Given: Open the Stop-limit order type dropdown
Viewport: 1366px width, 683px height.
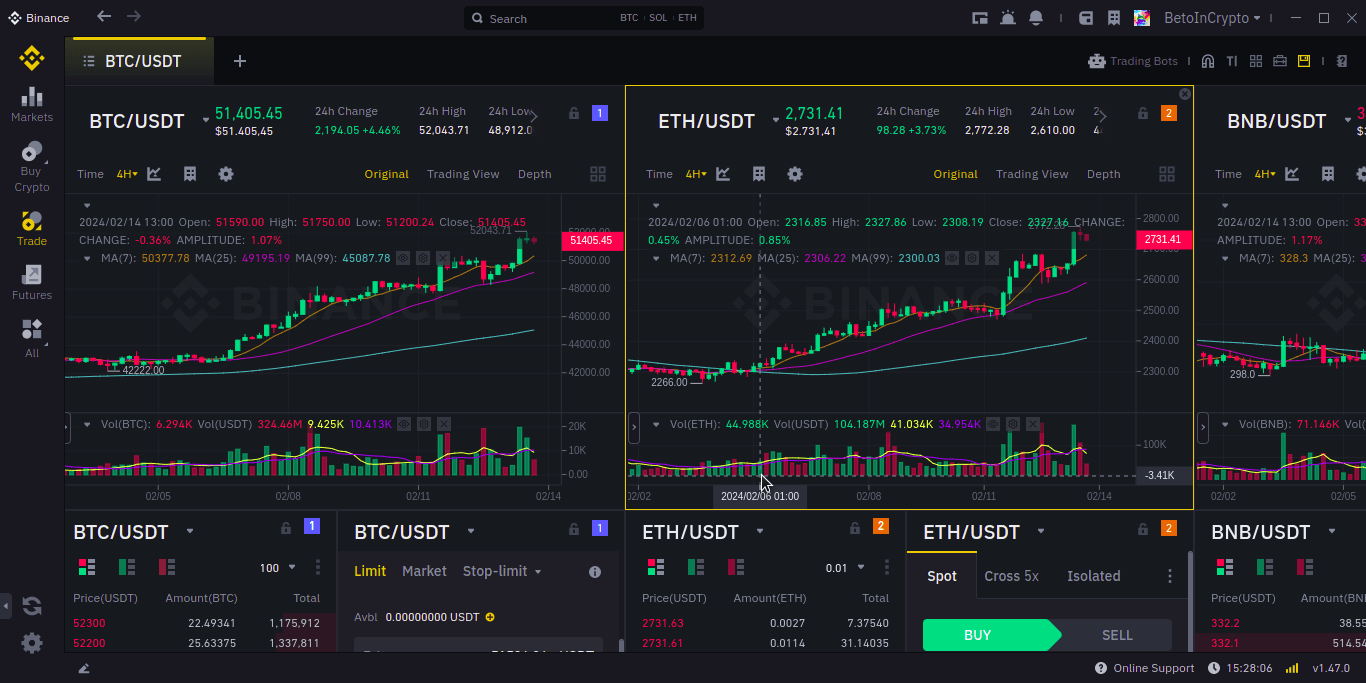Looking at the screenshot, I should pos(502,571).
